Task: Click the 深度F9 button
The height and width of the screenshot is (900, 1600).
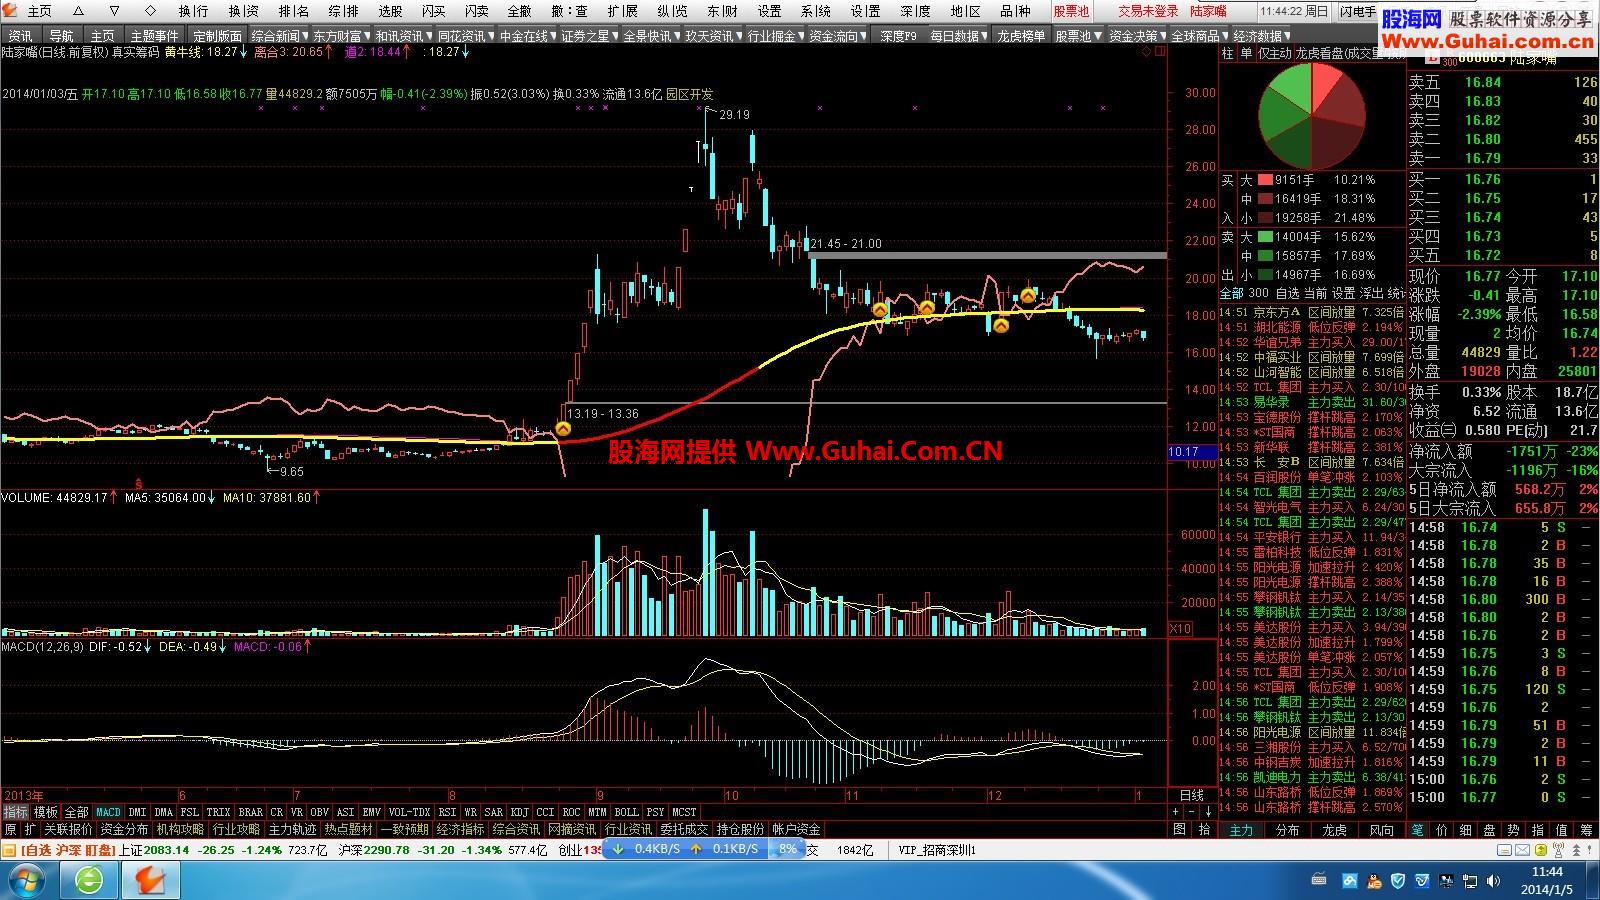Action: tap(898, 36)
